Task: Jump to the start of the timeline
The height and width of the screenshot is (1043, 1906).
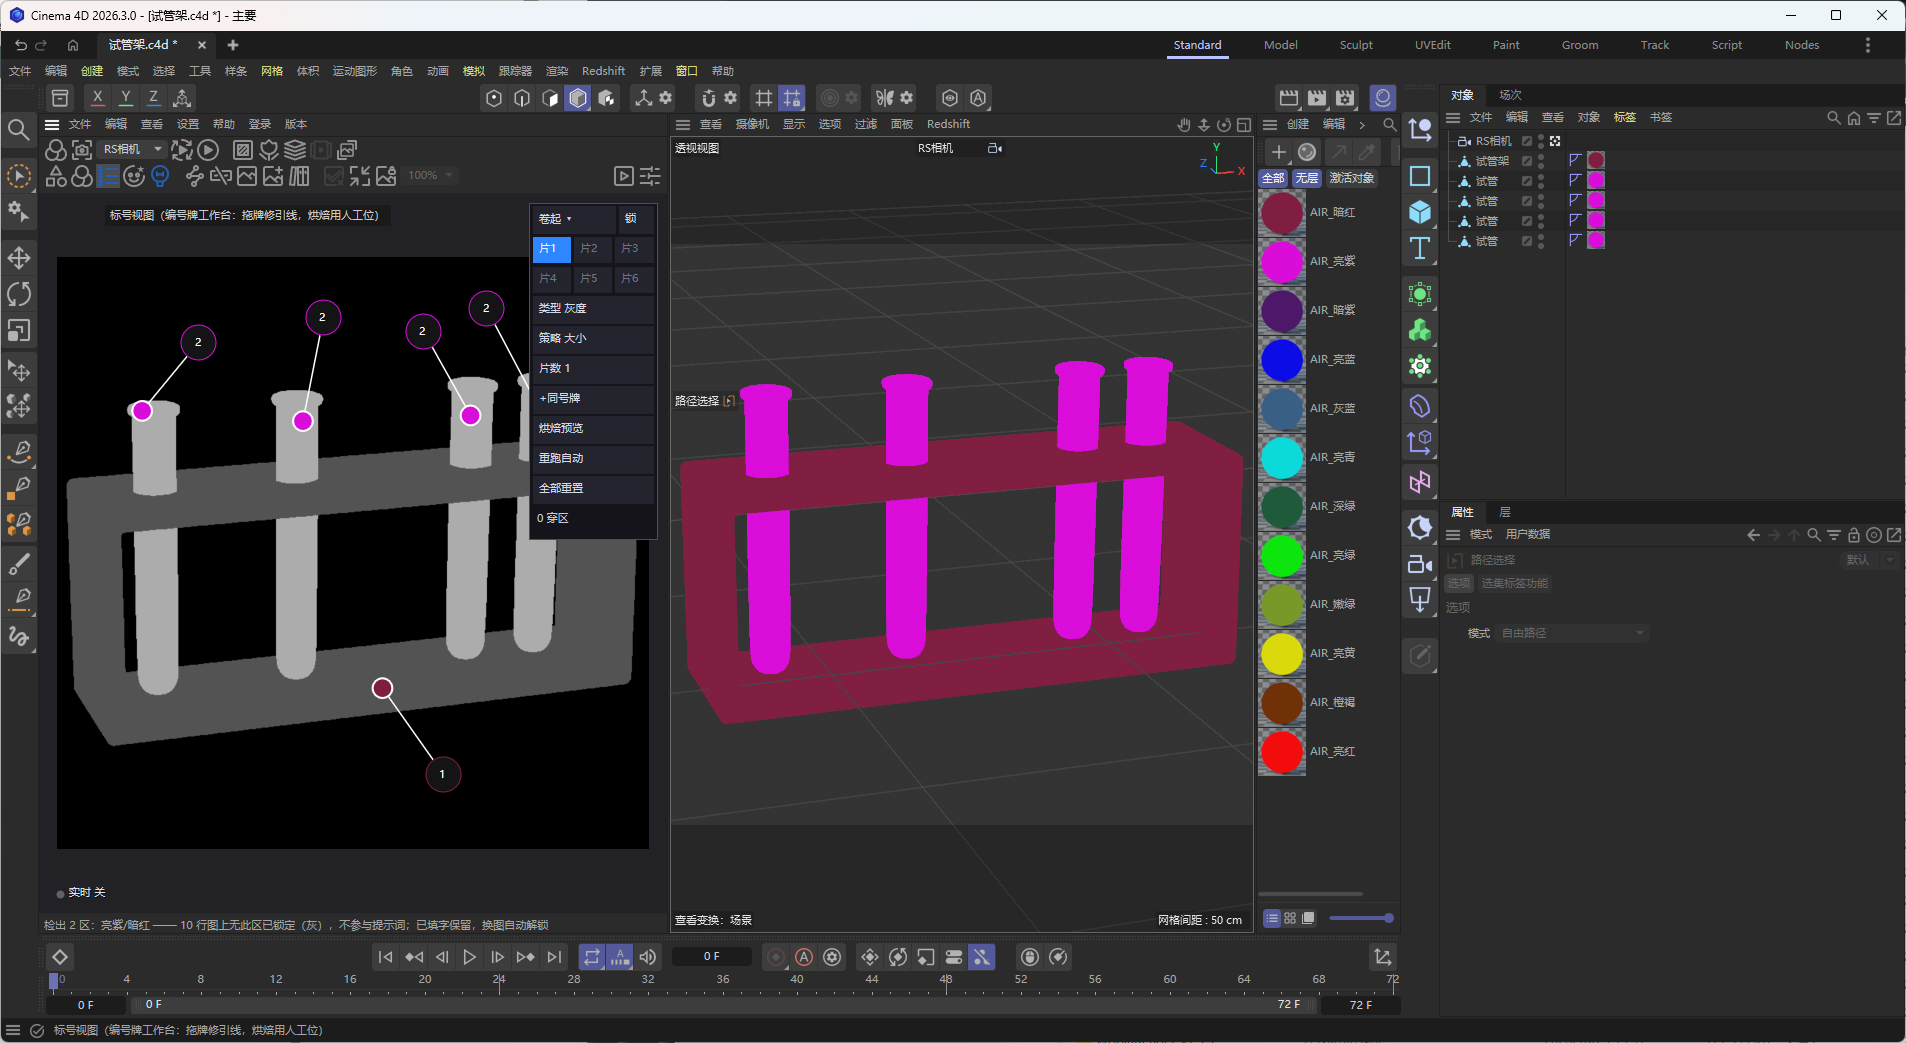Action: [x=385, y=957]
